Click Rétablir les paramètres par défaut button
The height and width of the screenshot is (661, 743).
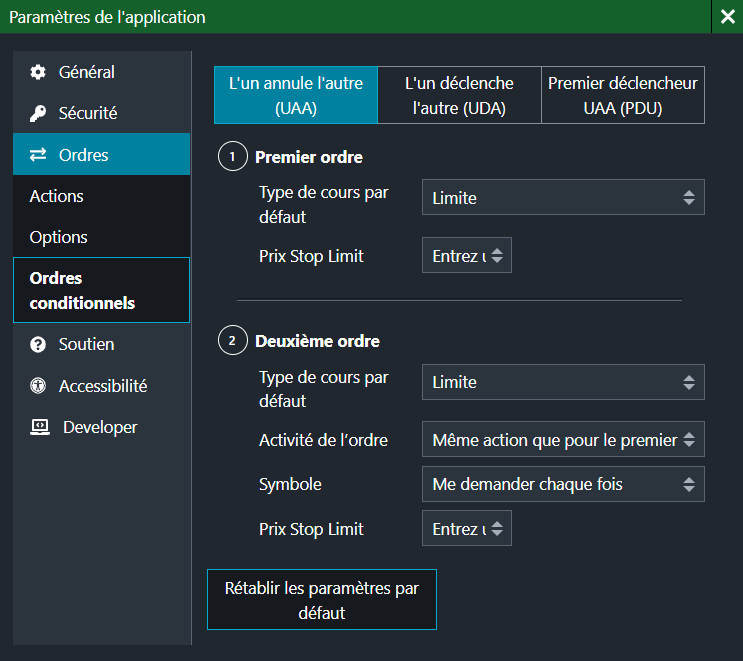click(321, 600)
